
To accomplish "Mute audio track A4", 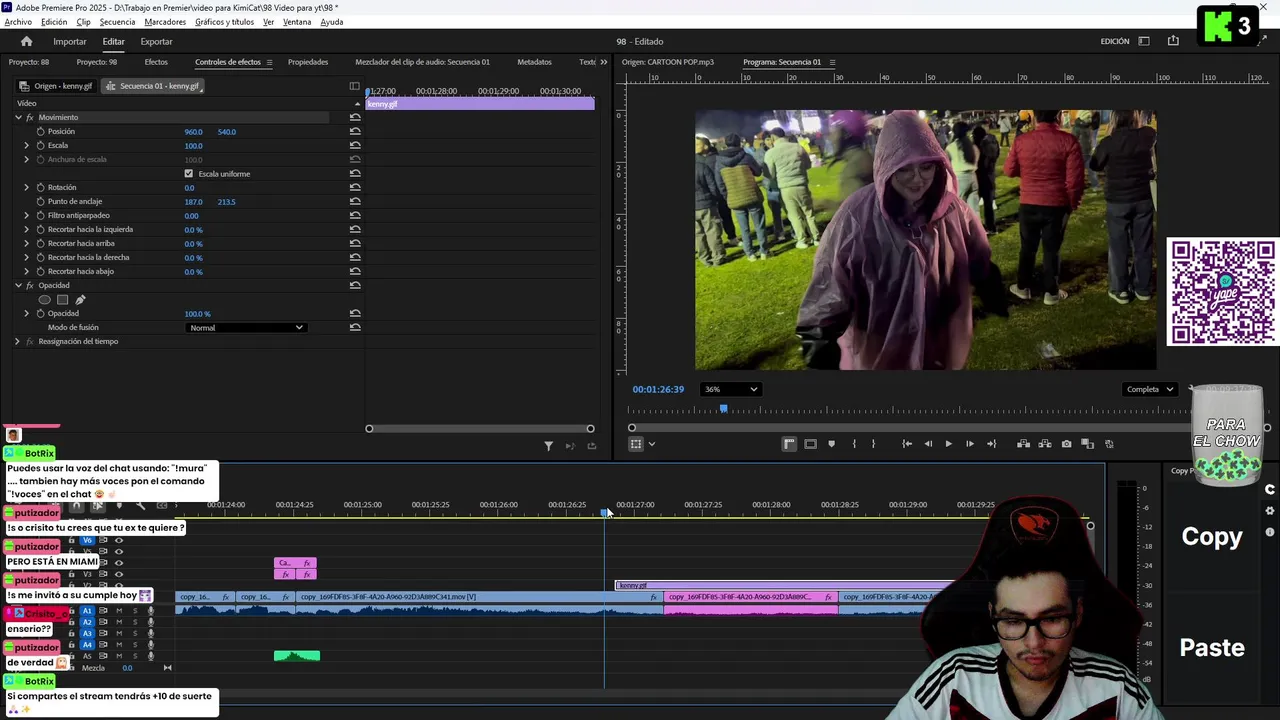I will (x=119, y=645).
